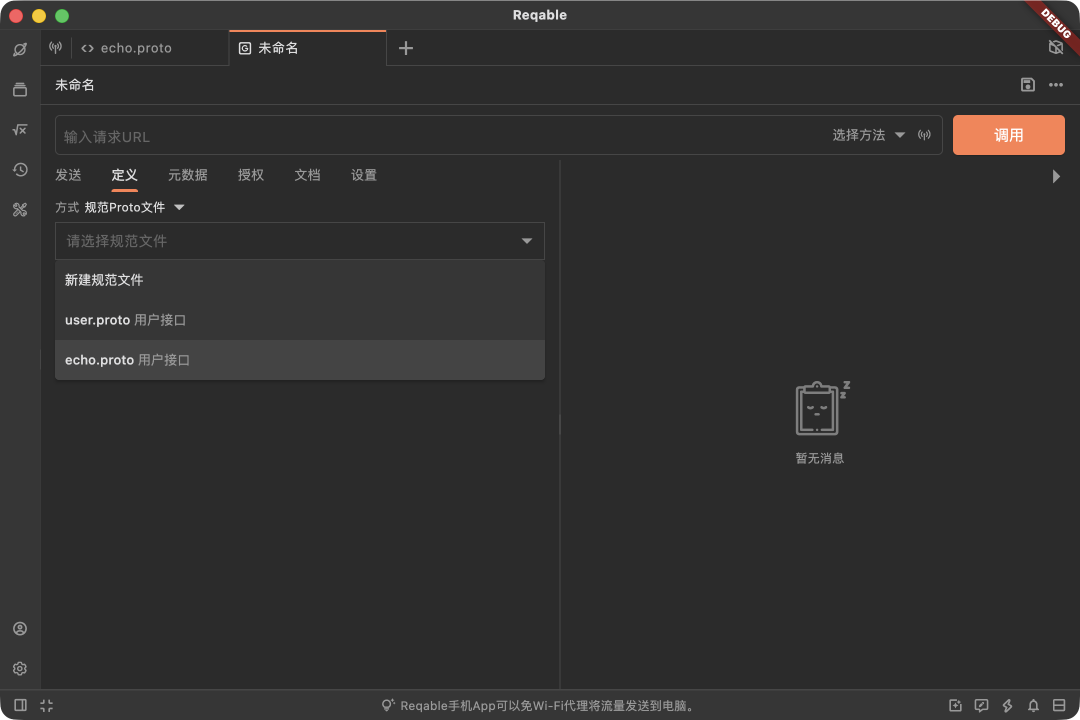
Task: Switch to the 元数据 tab
Action: tap(187, 175)
